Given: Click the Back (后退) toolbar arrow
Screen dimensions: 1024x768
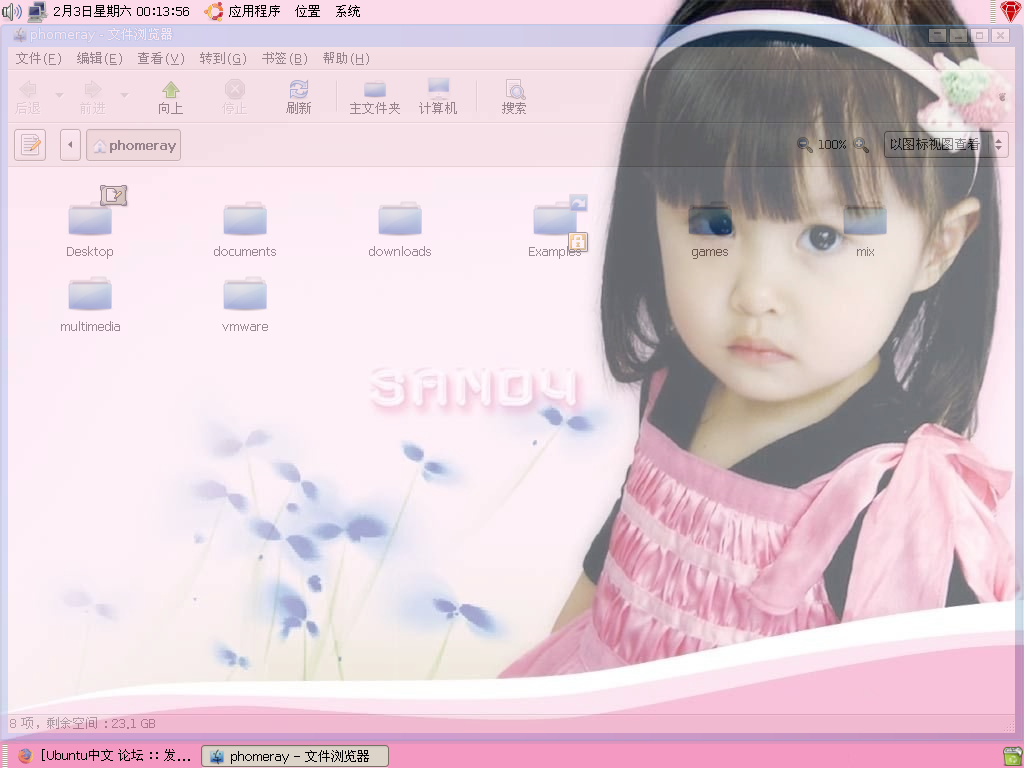Looking at the screenshot, I should click(28, 97).
